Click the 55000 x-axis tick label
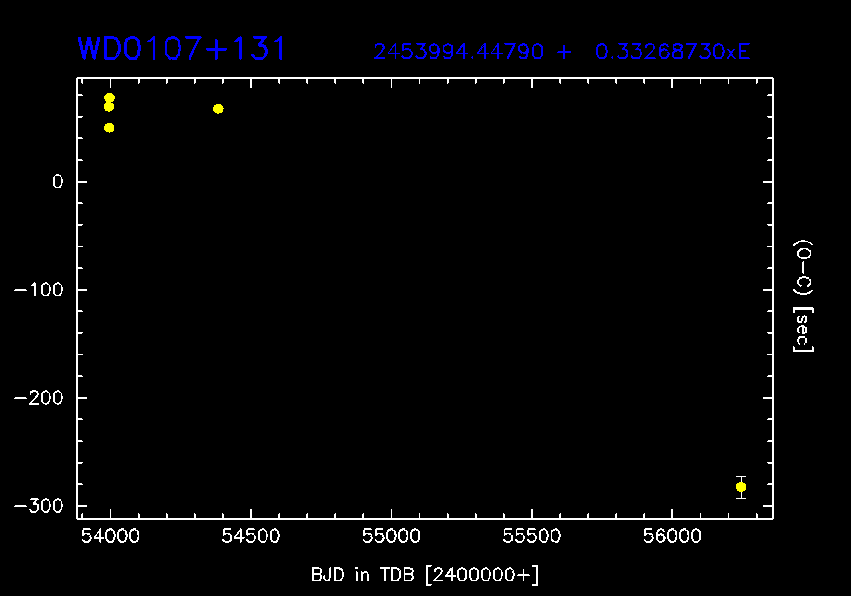The height and width of the screenshot is (596, 851). click(x=391, y=537)
